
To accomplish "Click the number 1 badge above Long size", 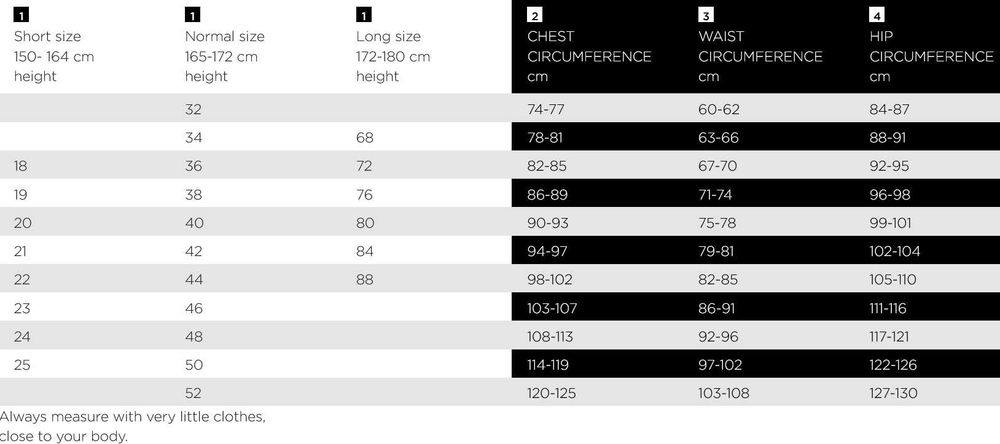I will pos(363,15).
